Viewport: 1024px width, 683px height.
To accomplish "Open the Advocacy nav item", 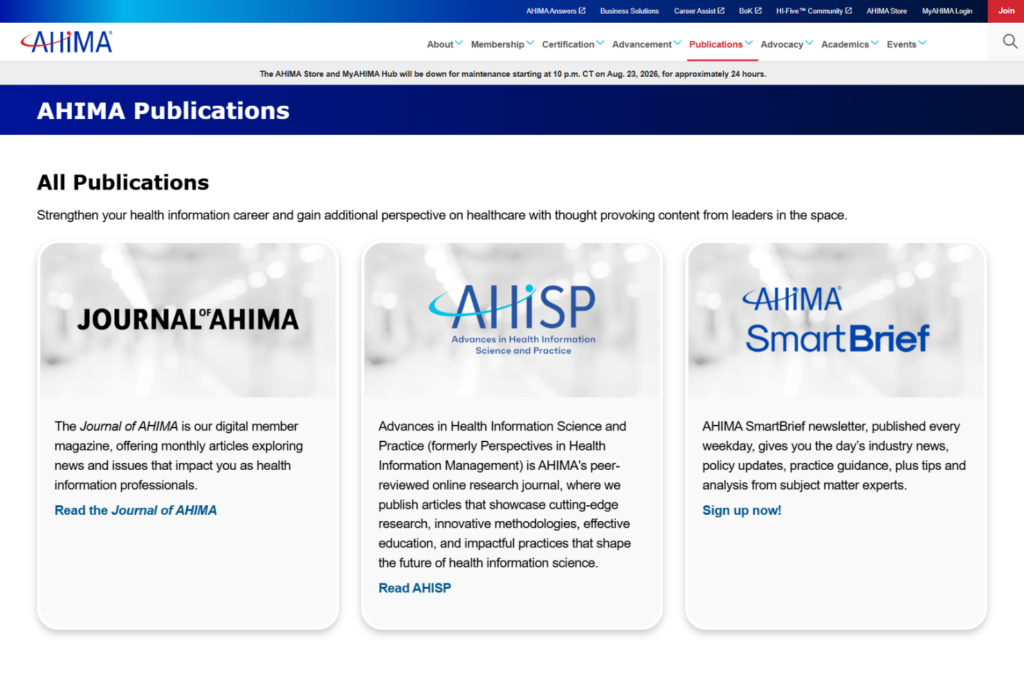I will click(x=781, y=44).
